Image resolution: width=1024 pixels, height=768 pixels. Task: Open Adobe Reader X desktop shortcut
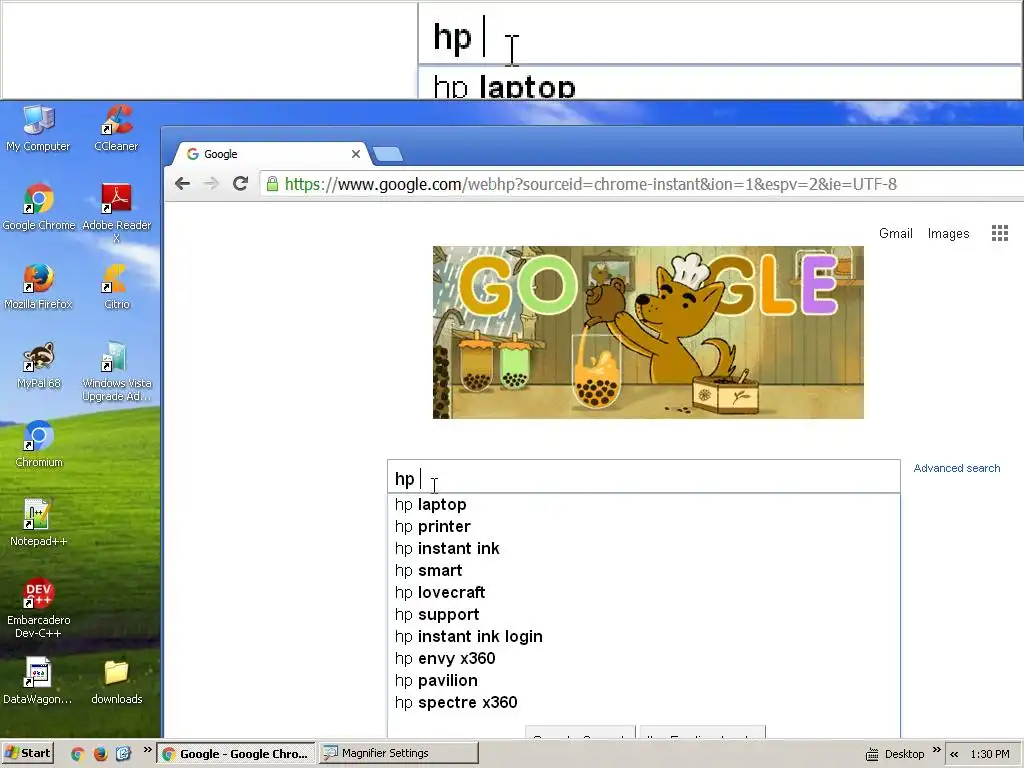click(116, 214)
